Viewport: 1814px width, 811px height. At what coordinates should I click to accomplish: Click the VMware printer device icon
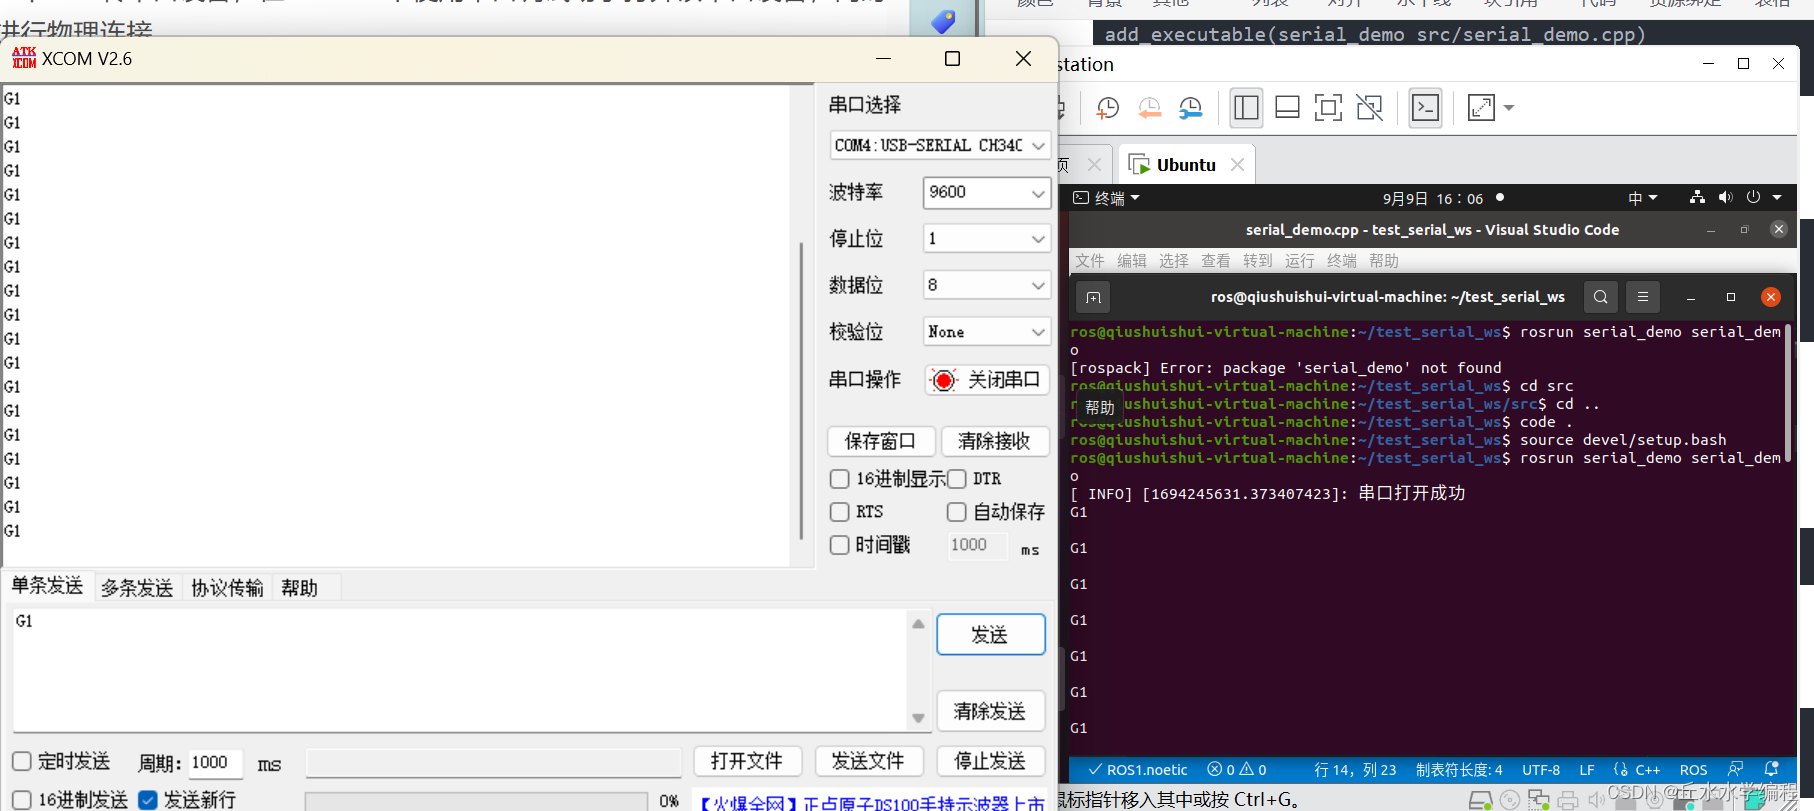tap(1568, 800)
